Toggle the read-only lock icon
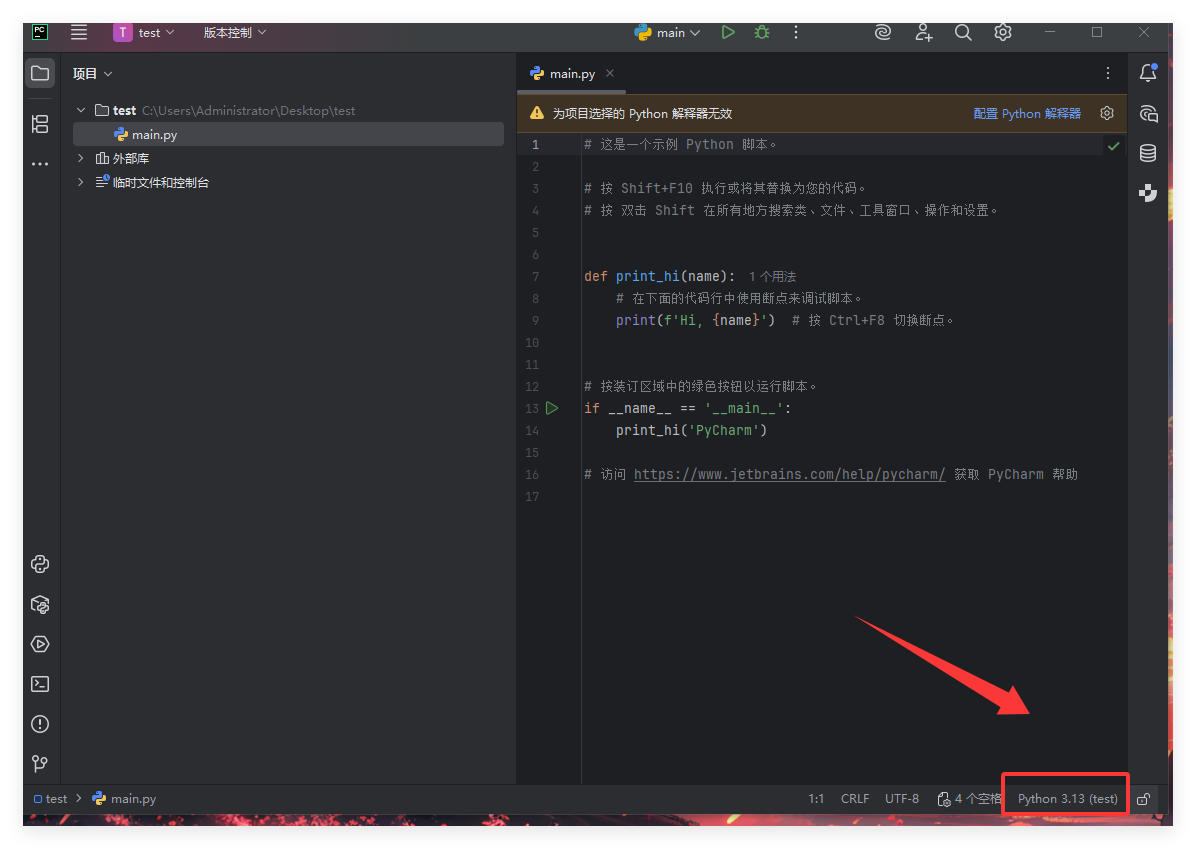 pos(1143,799)
